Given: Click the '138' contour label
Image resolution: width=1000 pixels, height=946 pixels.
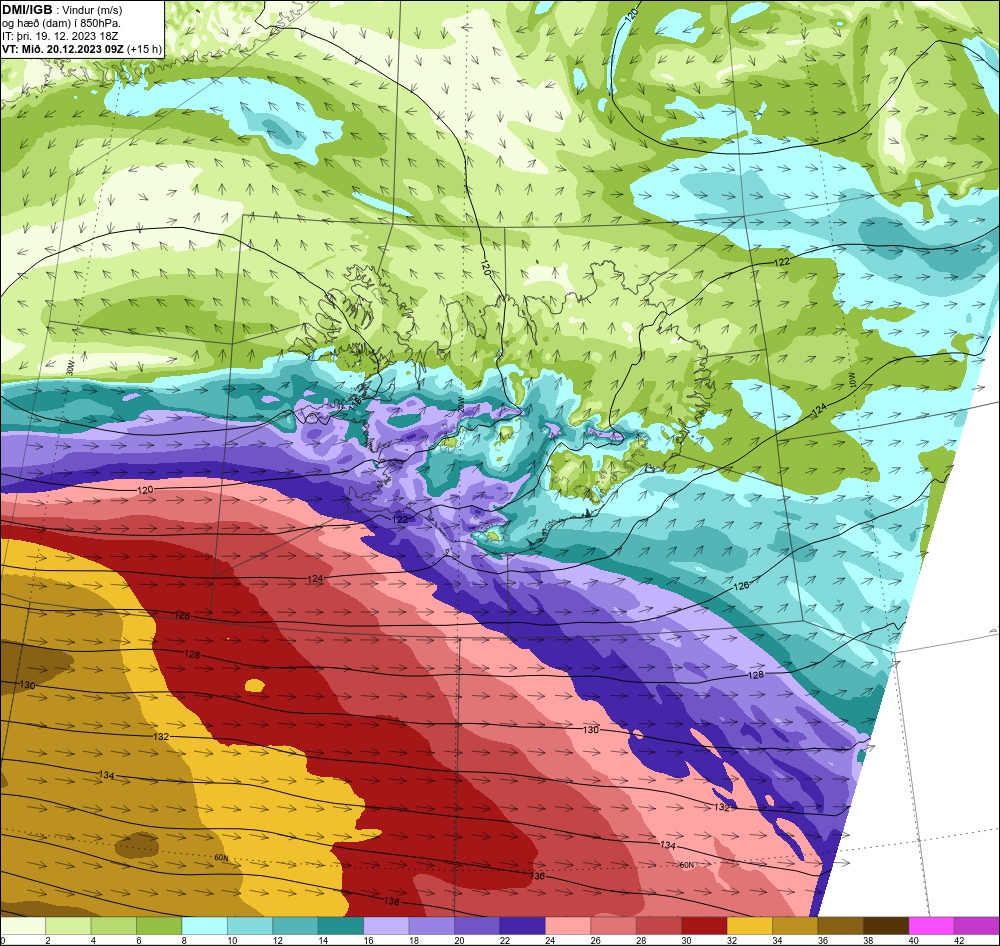Looking at the screenshot, I should [392, 901].
